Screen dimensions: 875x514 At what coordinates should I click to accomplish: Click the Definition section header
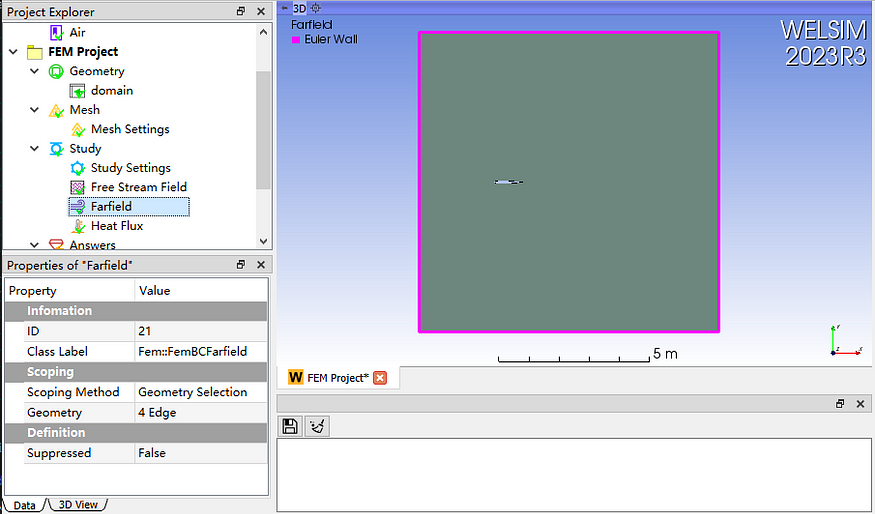click(x=136, y=433)
